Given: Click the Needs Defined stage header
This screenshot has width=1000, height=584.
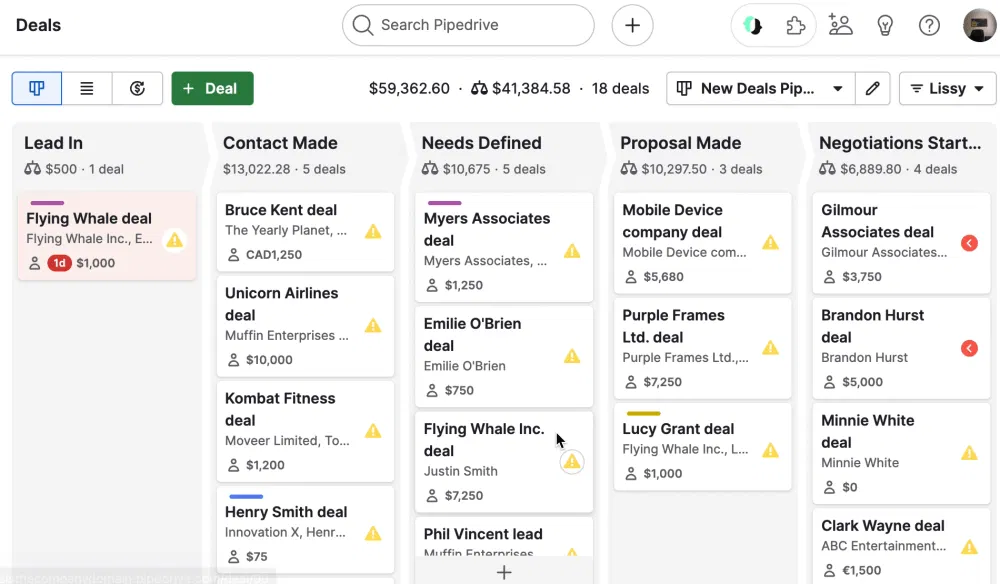Looking at the screenshot, I should point(482,143).
